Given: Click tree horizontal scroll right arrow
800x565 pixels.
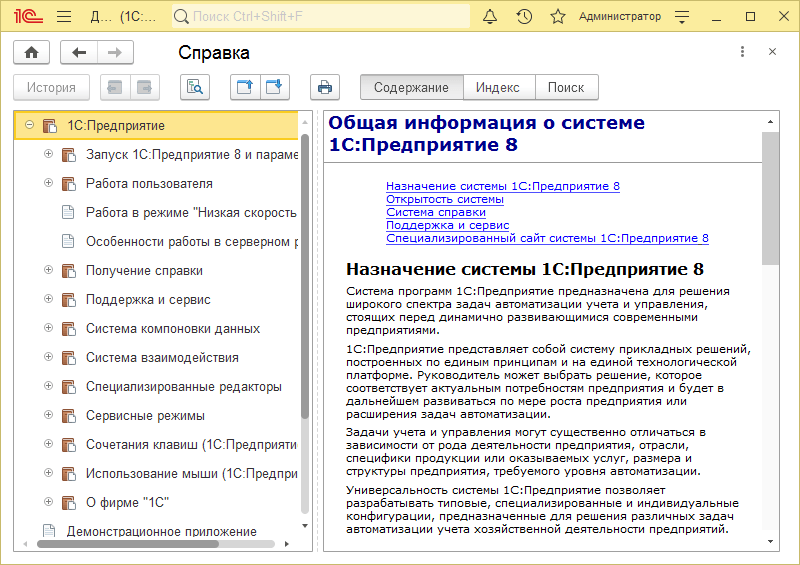Looking at the screenshot, I should point(287,544).
